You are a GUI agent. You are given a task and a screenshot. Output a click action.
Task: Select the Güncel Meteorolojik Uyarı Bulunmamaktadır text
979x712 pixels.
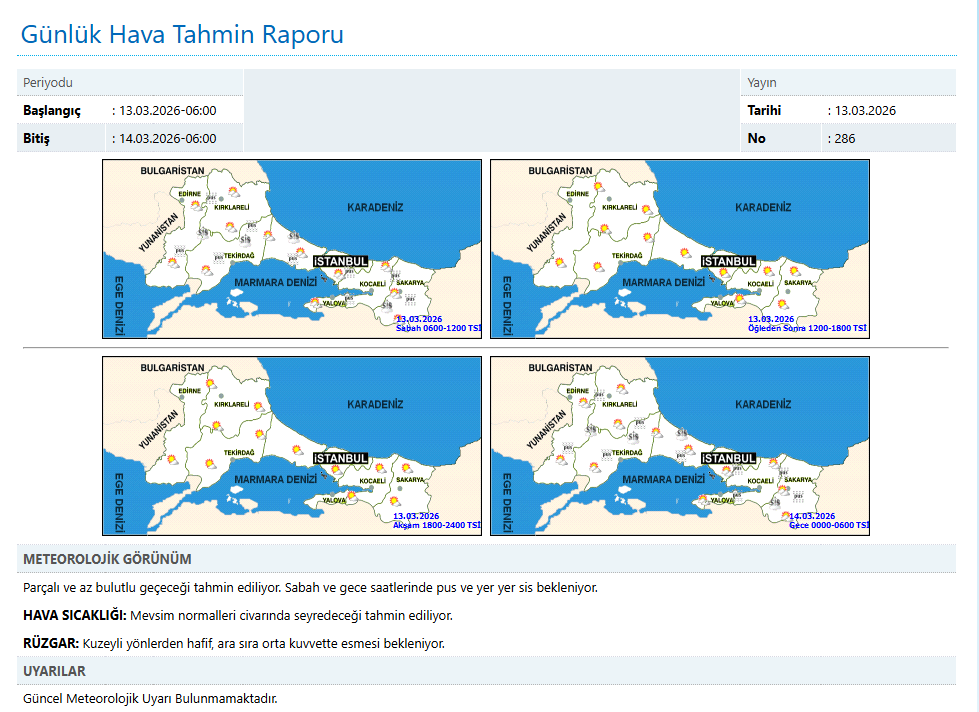[150, 698]
